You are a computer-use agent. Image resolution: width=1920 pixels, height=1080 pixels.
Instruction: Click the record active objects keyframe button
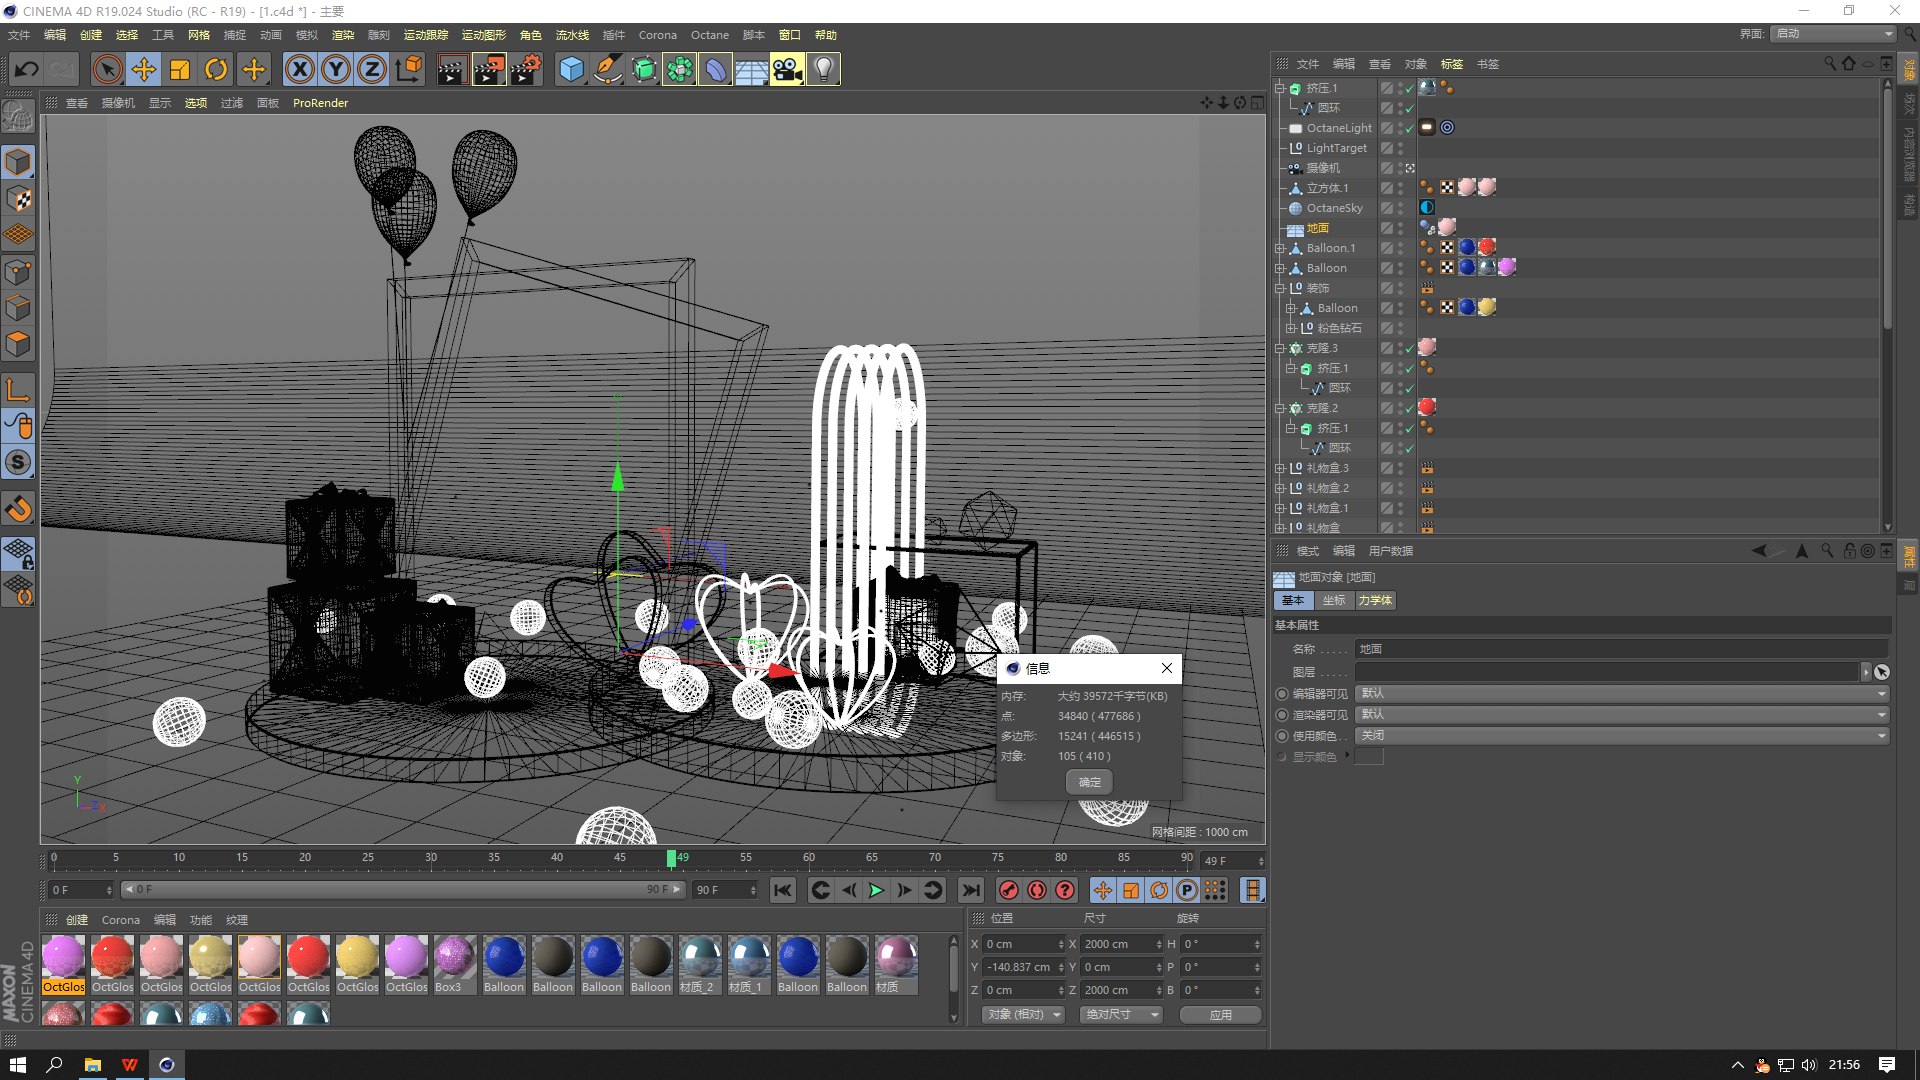point(1009,890)
